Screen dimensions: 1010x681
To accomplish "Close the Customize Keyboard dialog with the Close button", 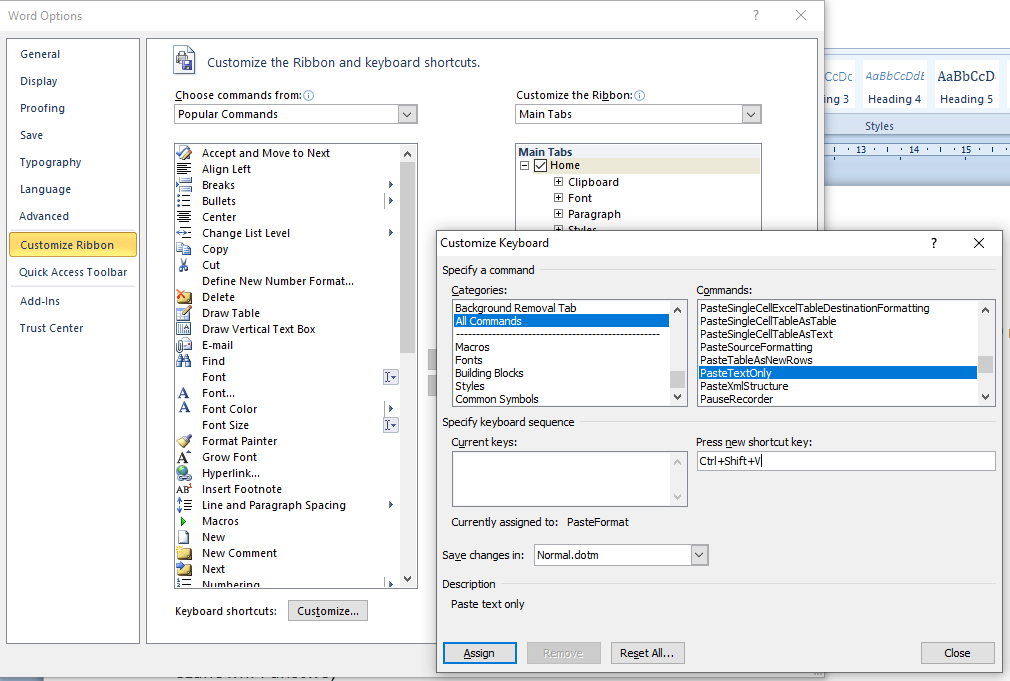I will 957,653.
